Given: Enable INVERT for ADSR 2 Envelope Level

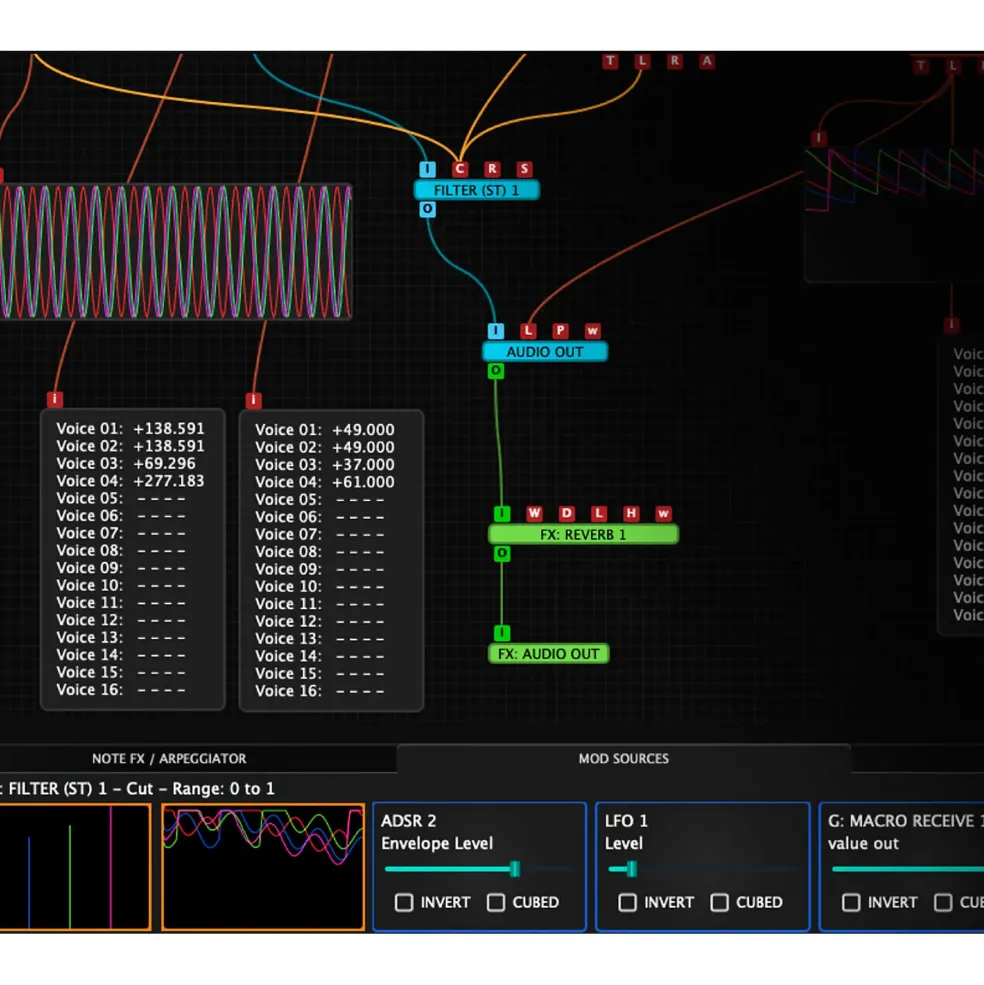Looking at the screenshot, I should (404, 903).
